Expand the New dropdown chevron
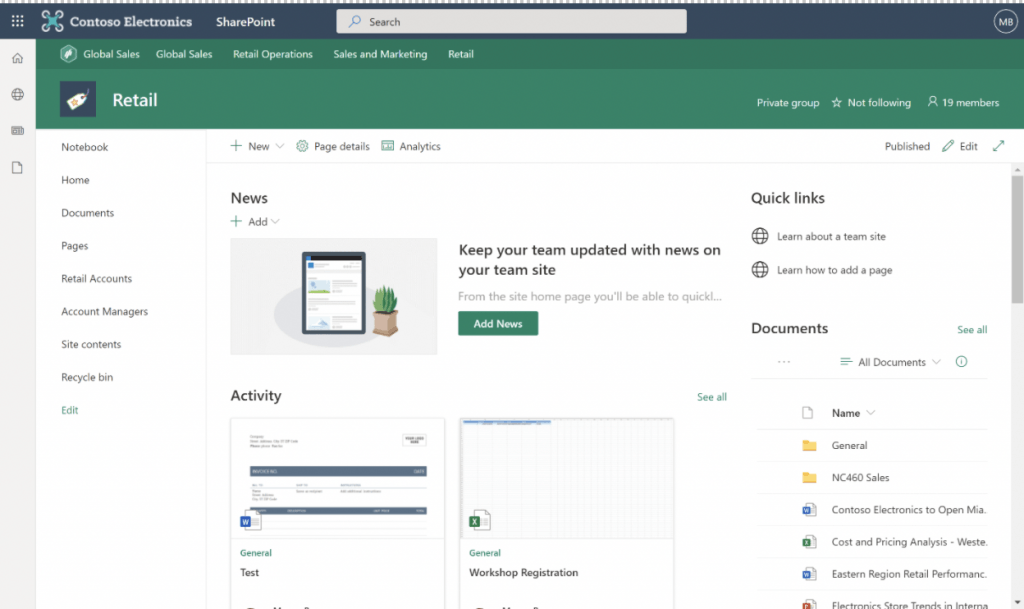1024x609 pixels. pyautogui.click(x=280, y=146)
